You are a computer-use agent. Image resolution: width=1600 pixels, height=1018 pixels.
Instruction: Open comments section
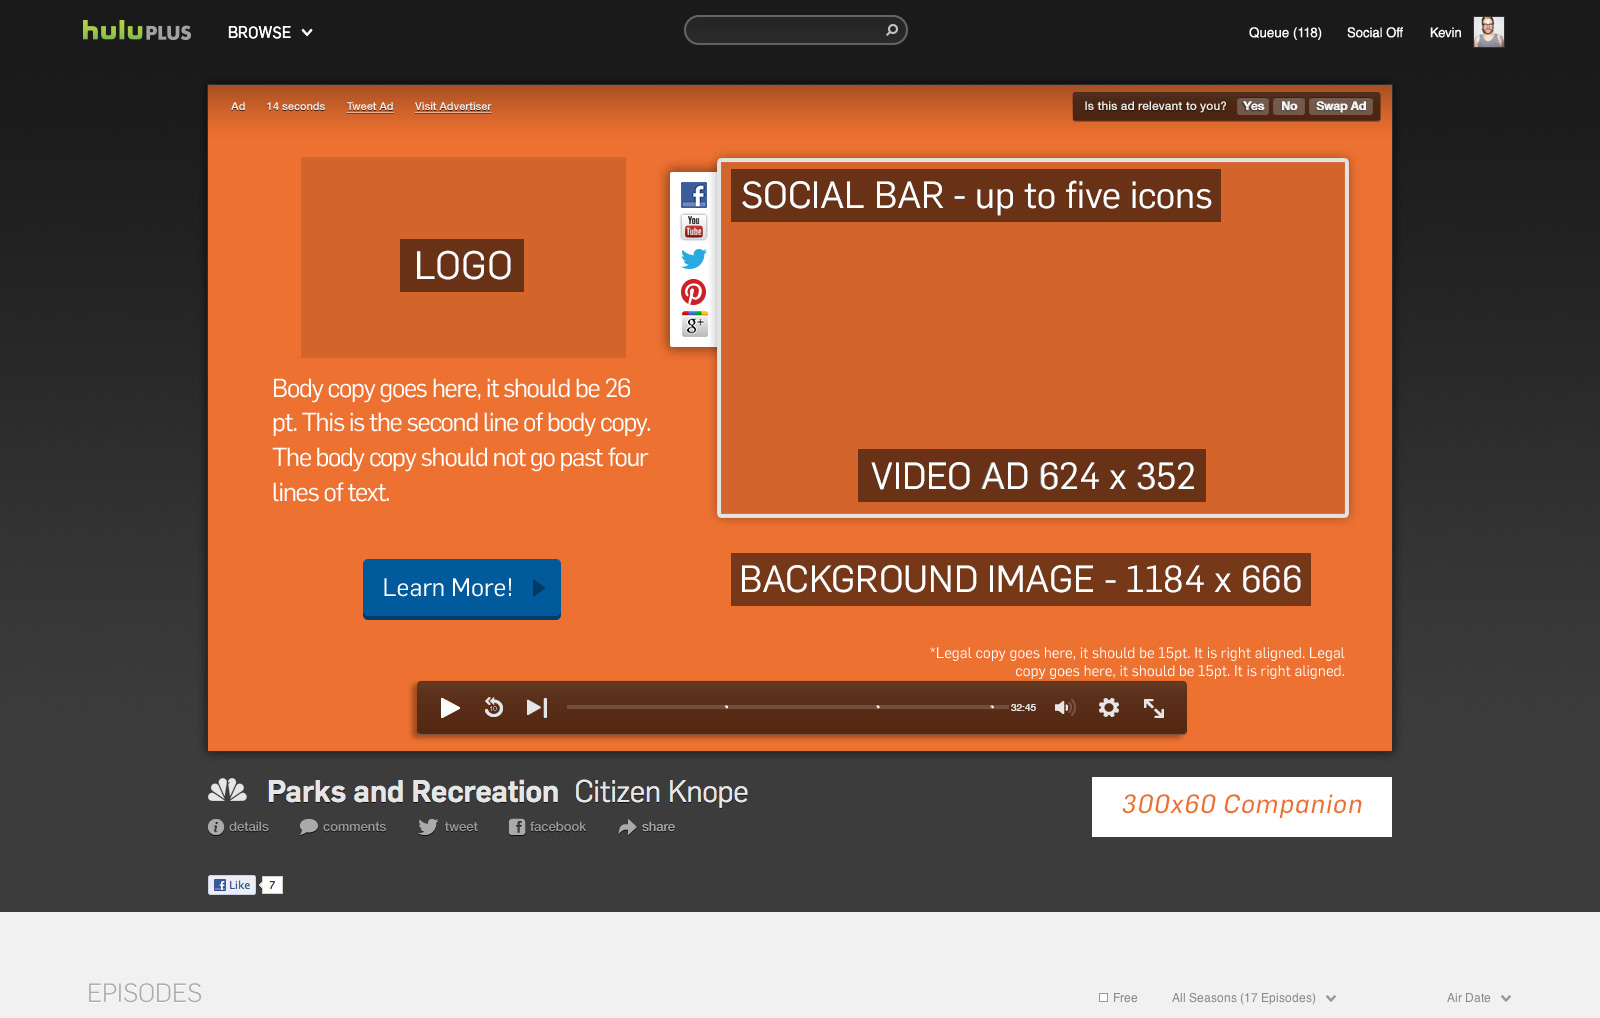343,827
